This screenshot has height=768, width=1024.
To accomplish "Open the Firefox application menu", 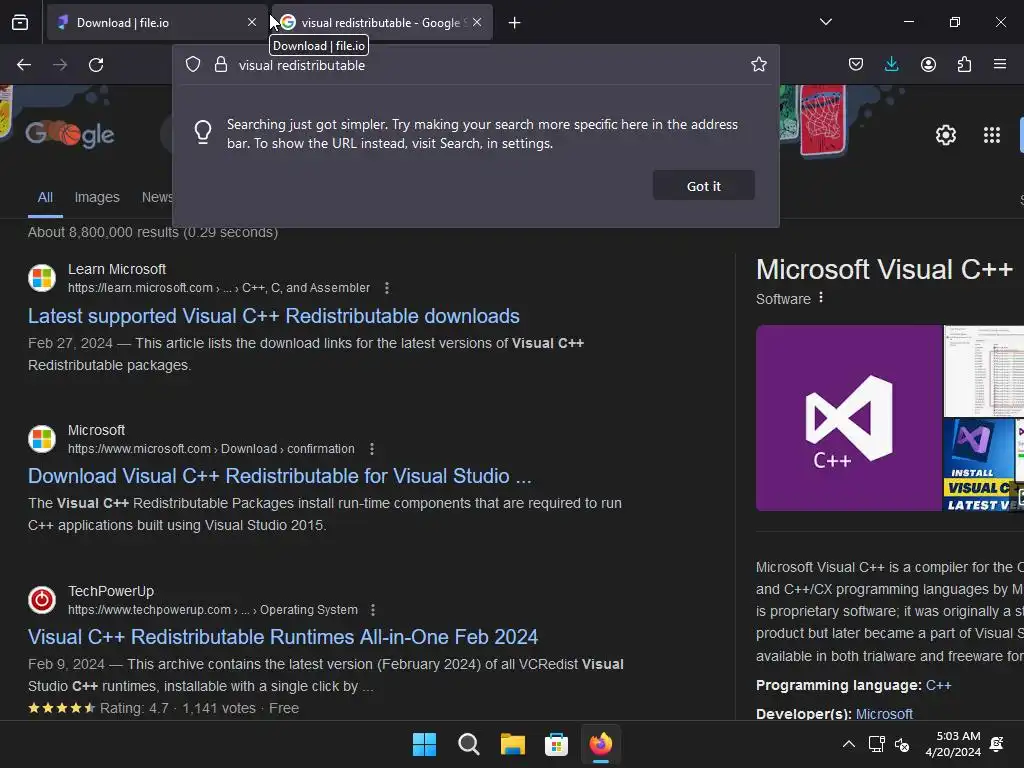I will (1000, 64).
